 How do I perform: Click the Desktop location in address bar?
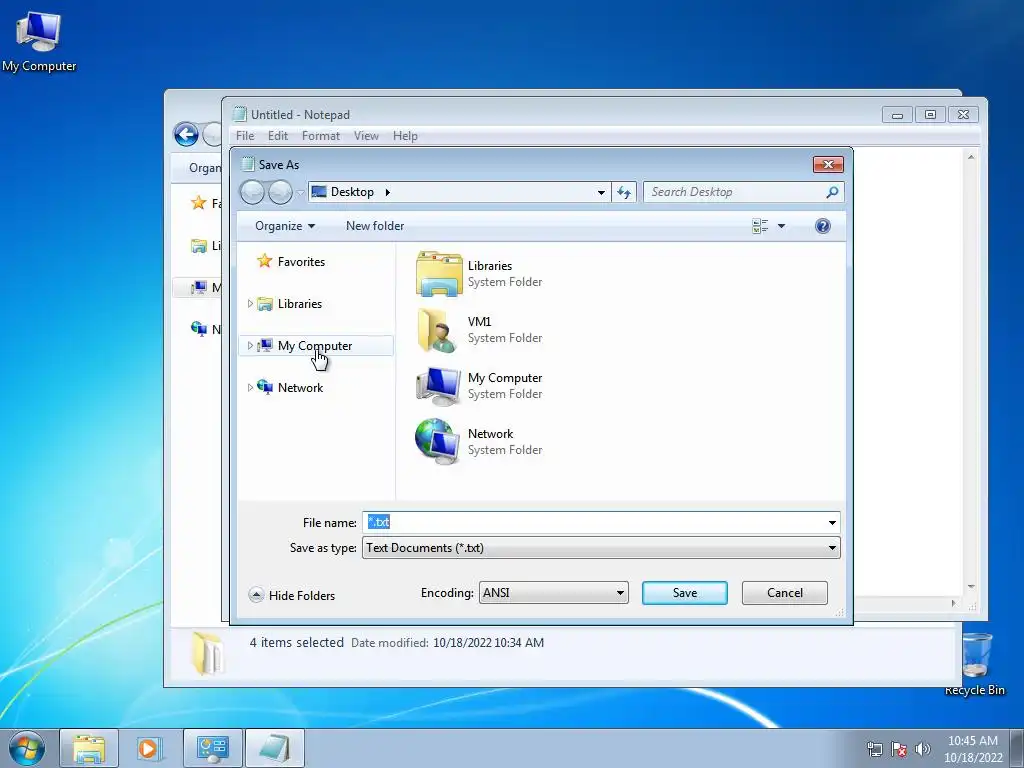(352, 192)
